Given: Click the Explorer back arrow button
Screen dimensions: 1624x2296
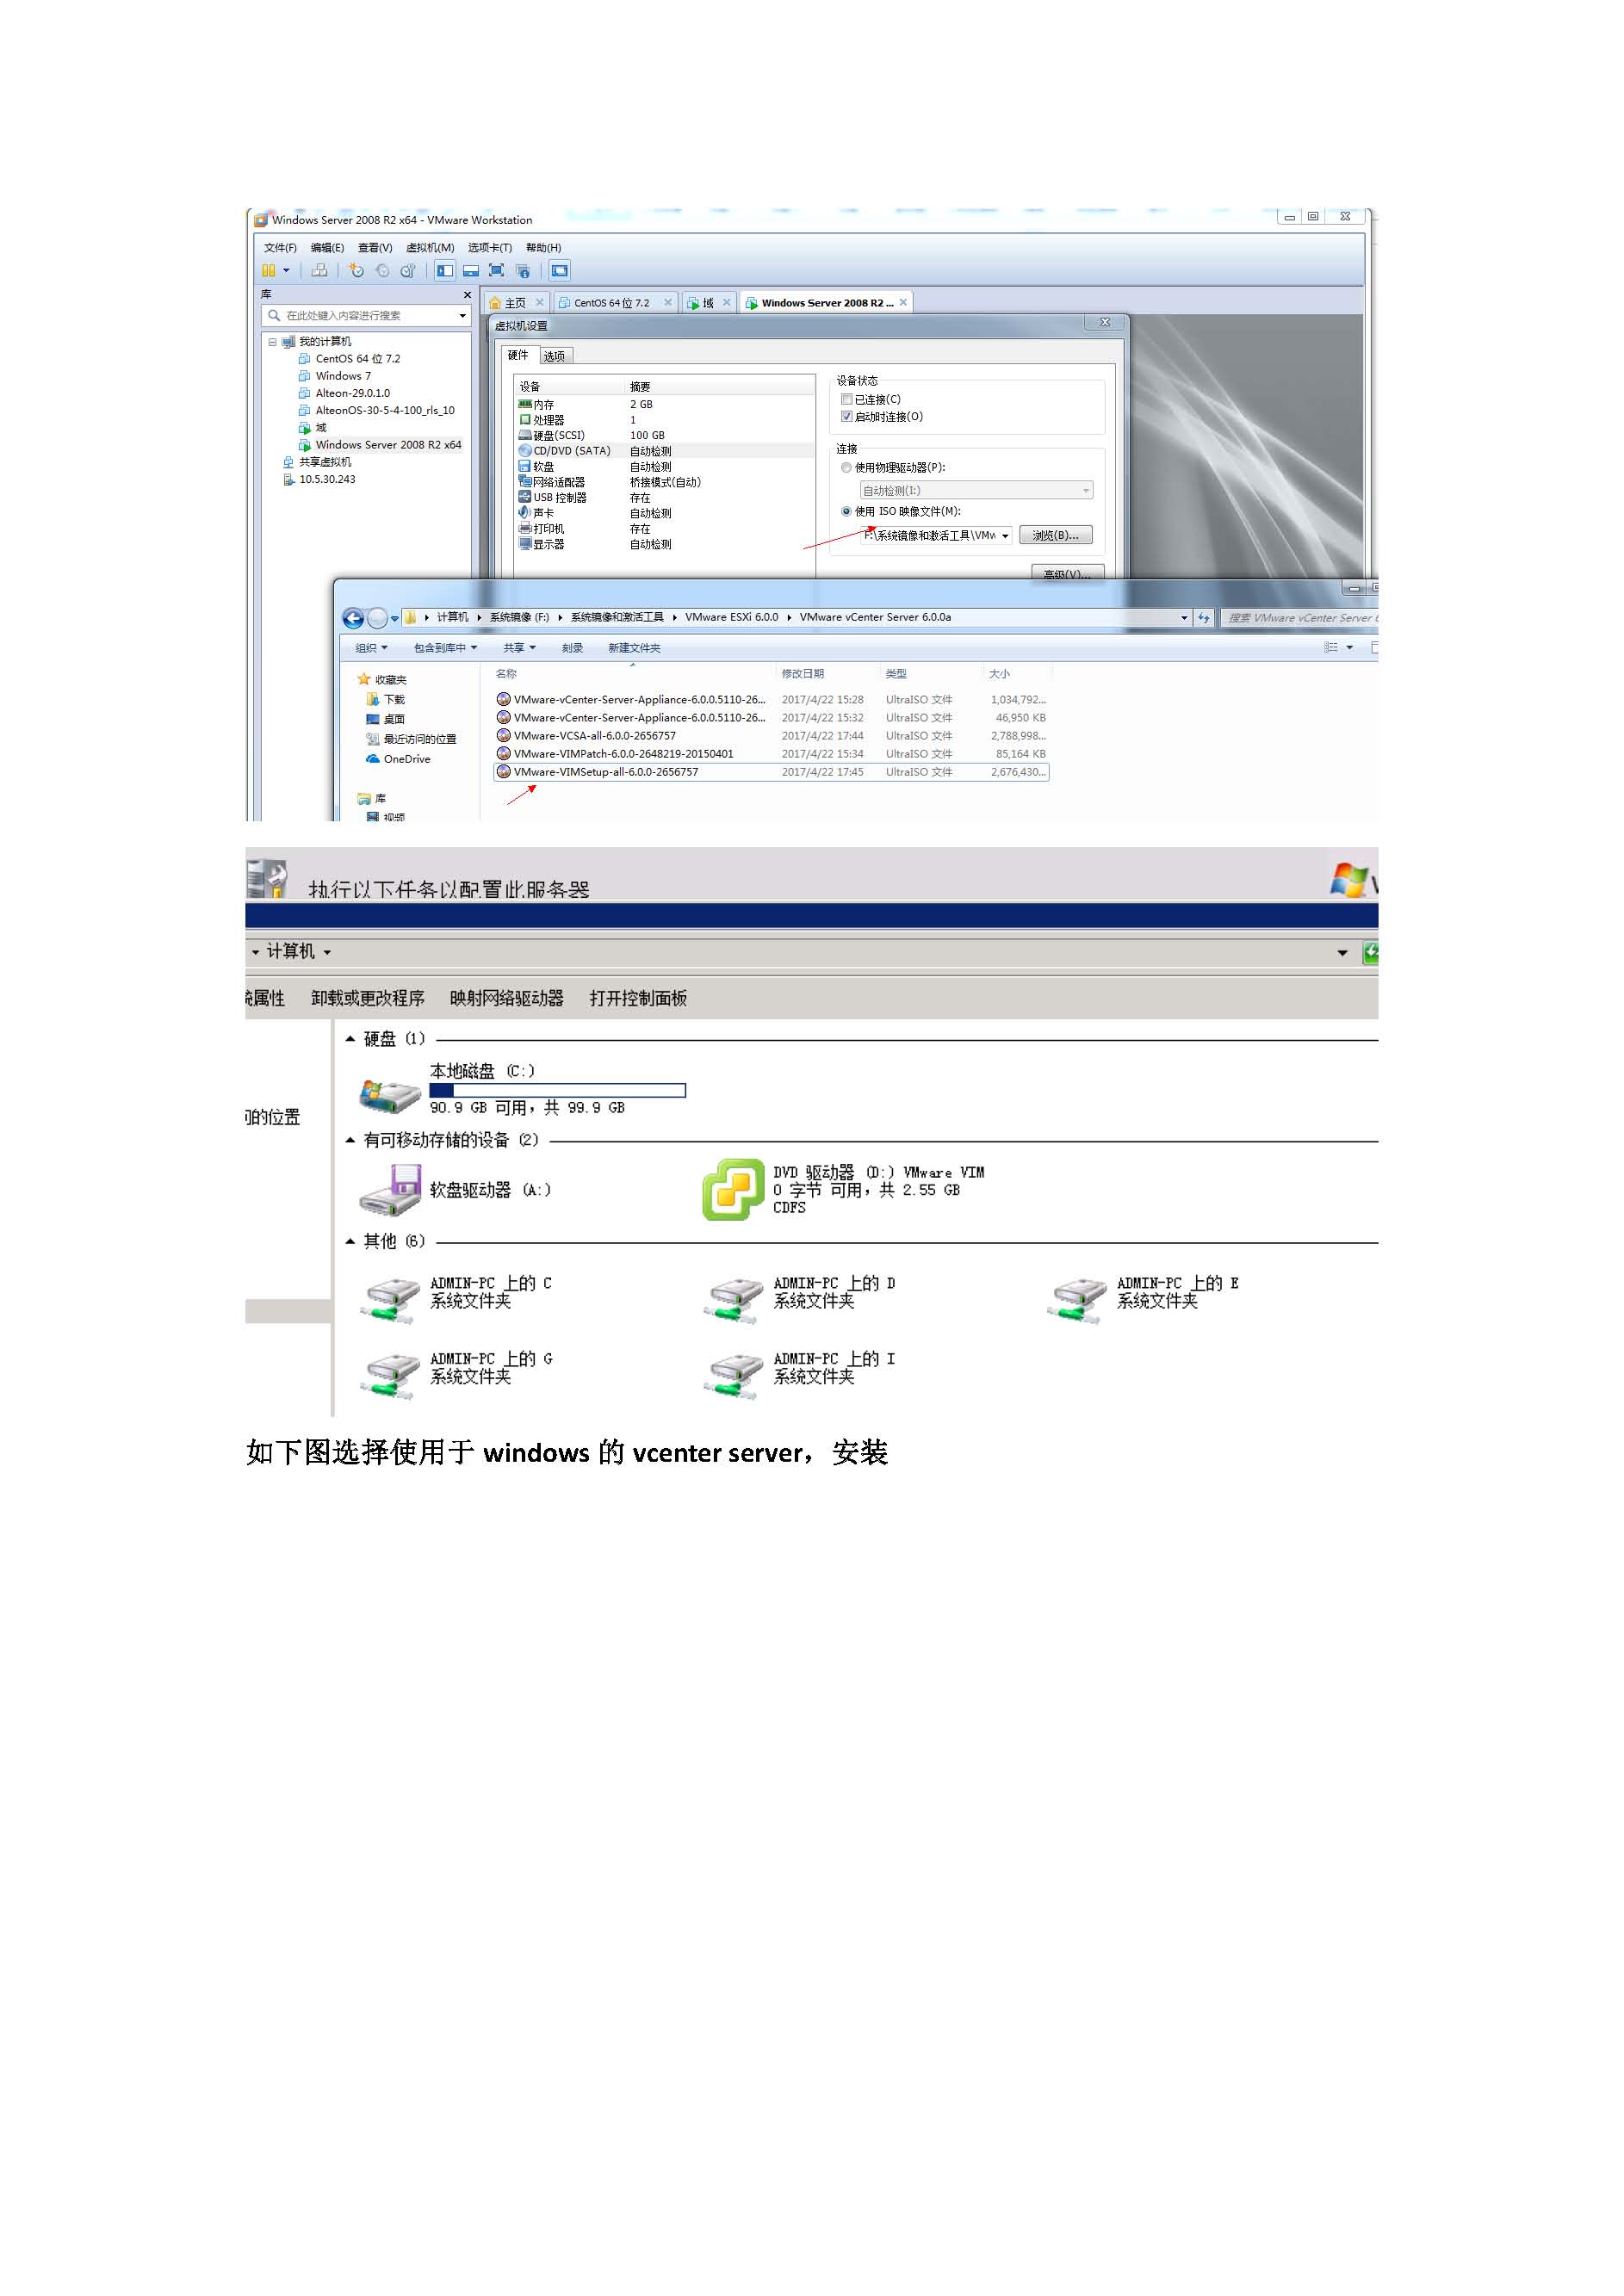Looking at the screenshot, I should tap(353, 619).
